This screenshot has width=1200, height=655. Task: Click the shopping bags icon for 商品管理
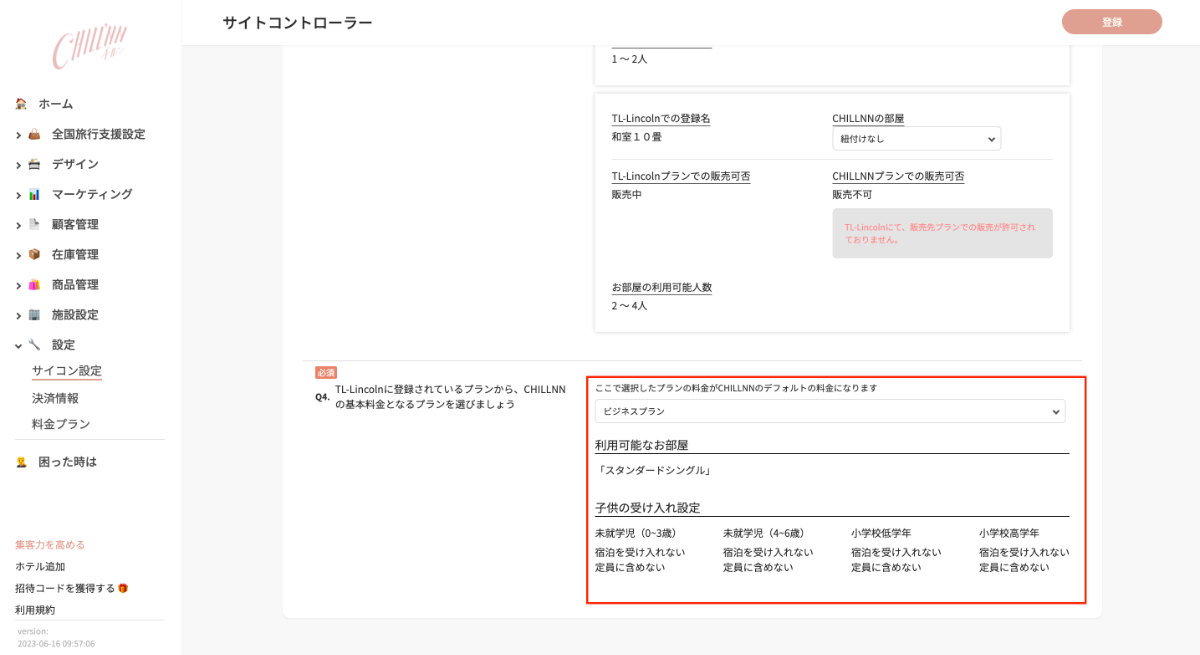pos(34,284)
